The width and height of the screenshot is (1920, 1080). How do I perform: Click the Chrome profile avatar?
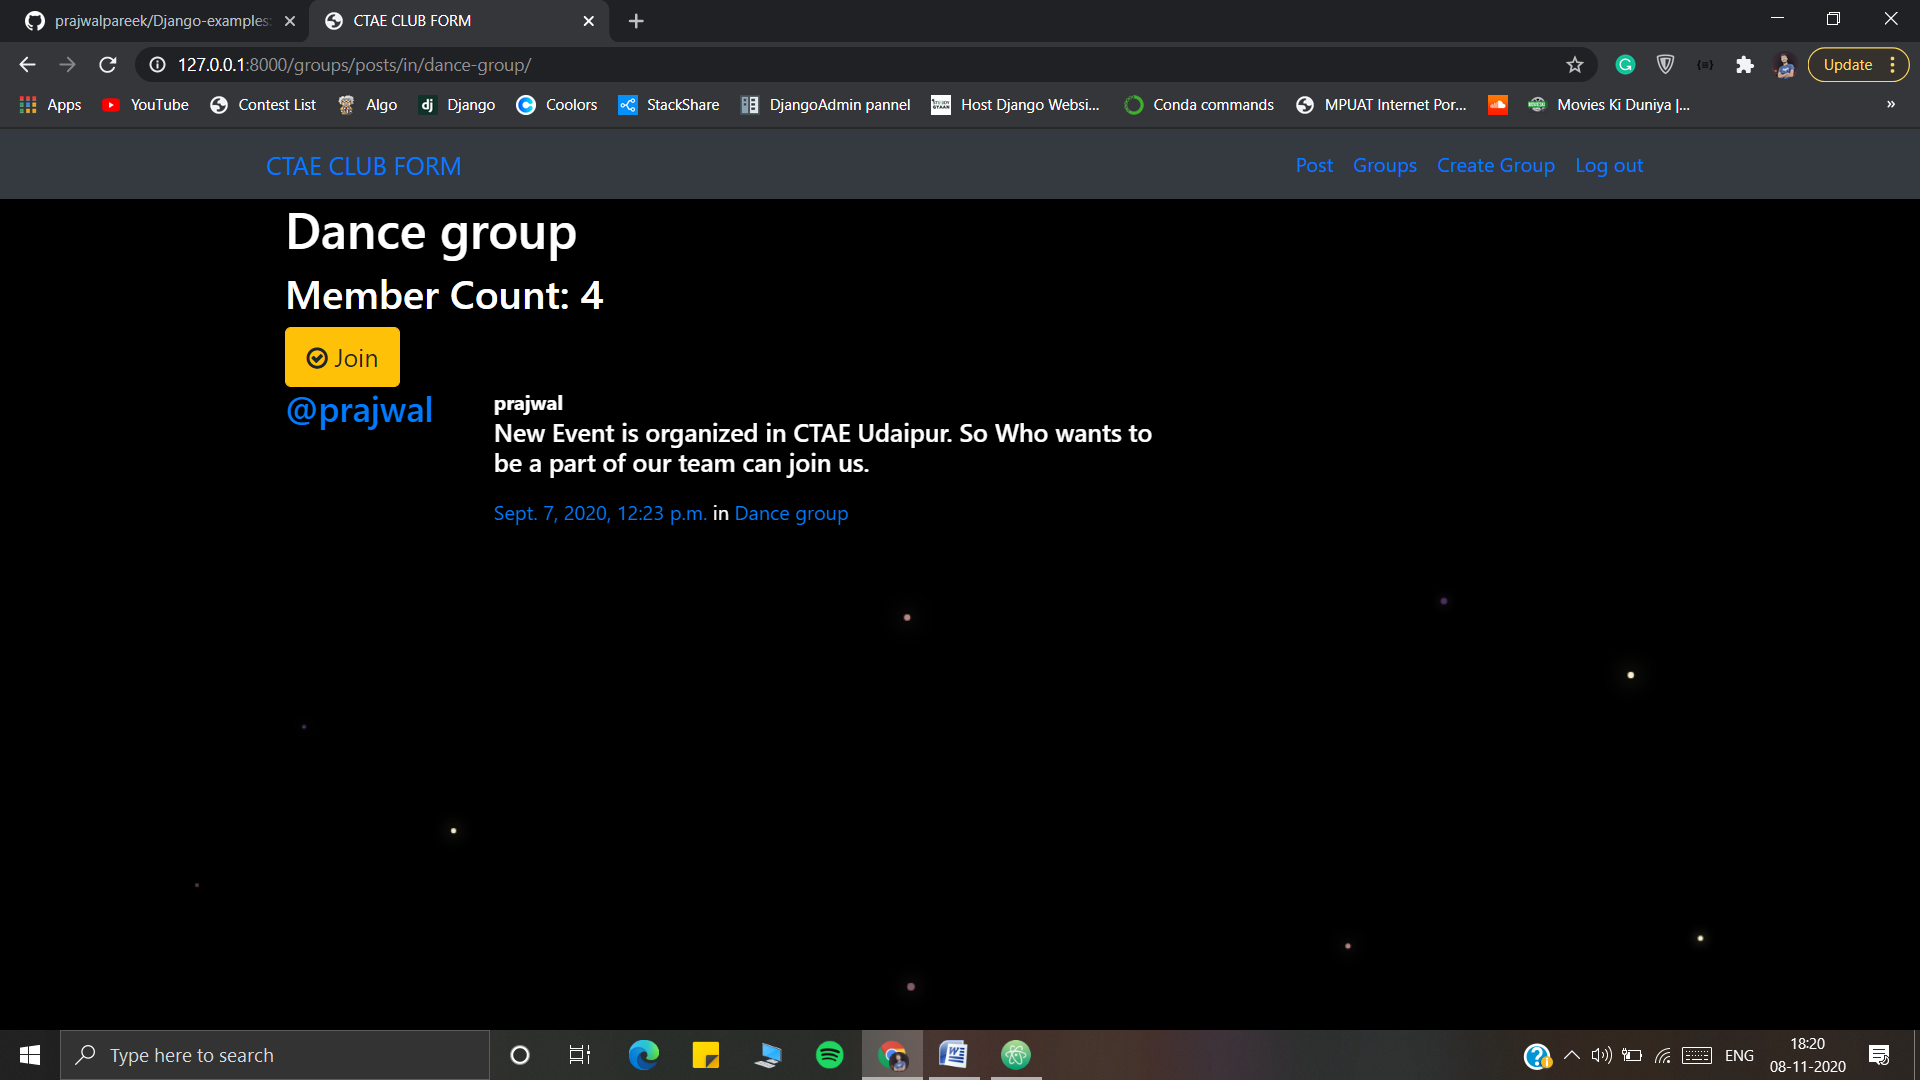click(1784, 64)
